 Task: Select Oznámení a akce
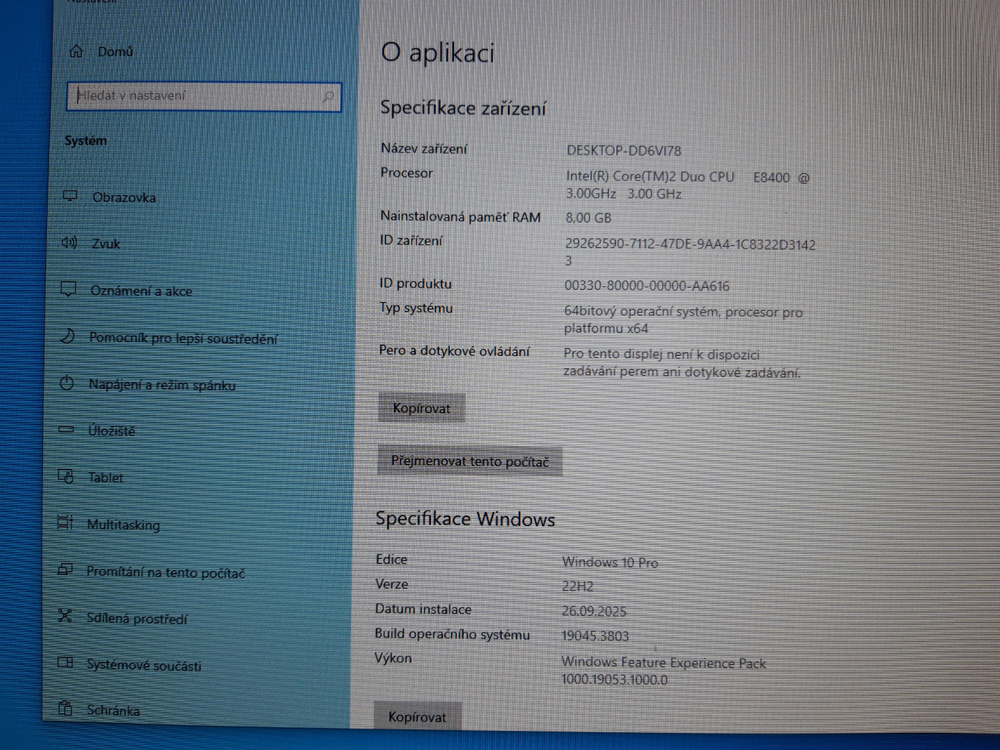tap(141, 291)
